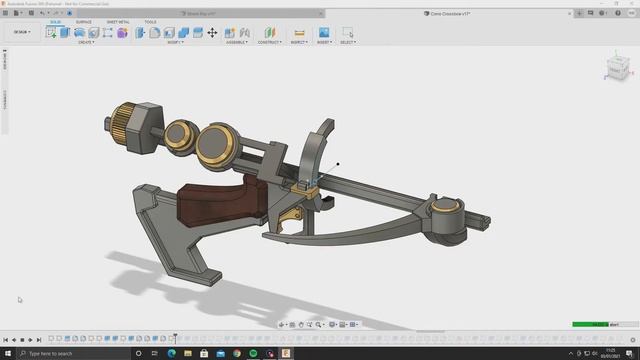Screen dimensions: 640x360
Task: Click the New Component assemble icon
Action: coord(230,33)
